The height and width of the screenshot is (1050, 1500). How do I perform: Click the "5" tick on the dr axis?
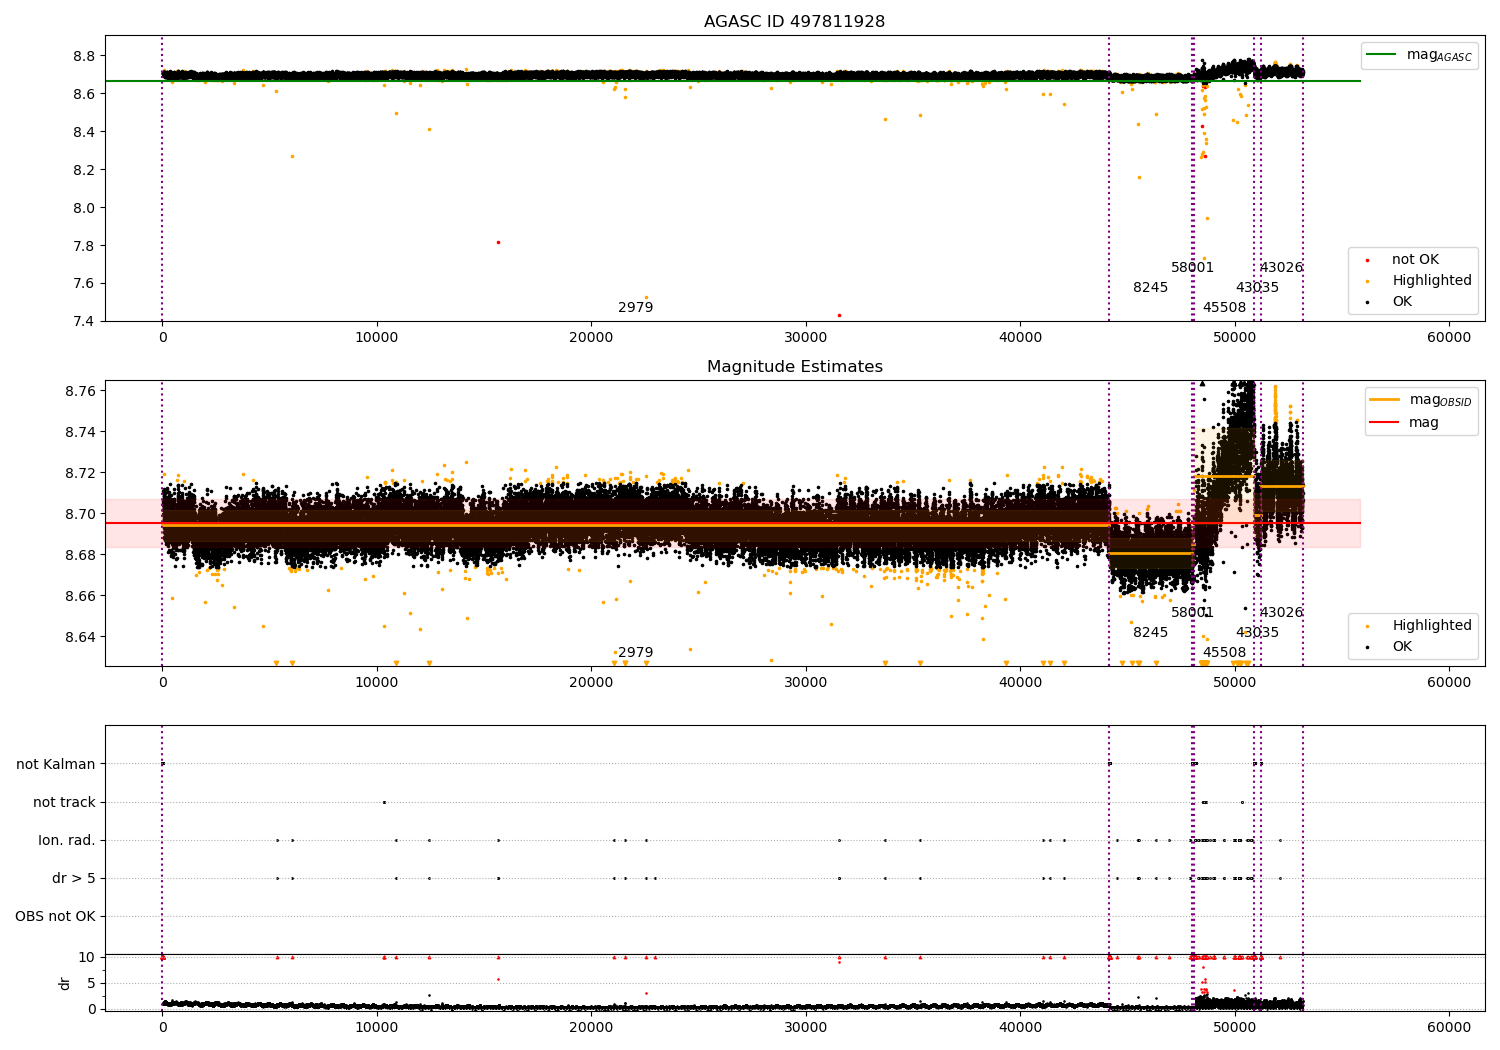(91, 984)
